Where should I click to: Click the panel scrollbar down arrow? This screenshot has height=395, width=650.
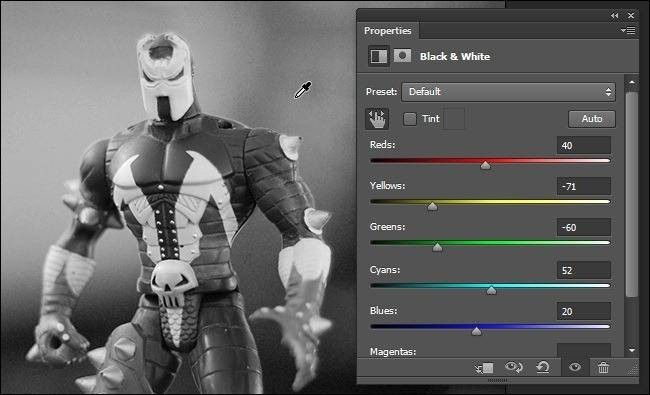click(x=631, y=351)
